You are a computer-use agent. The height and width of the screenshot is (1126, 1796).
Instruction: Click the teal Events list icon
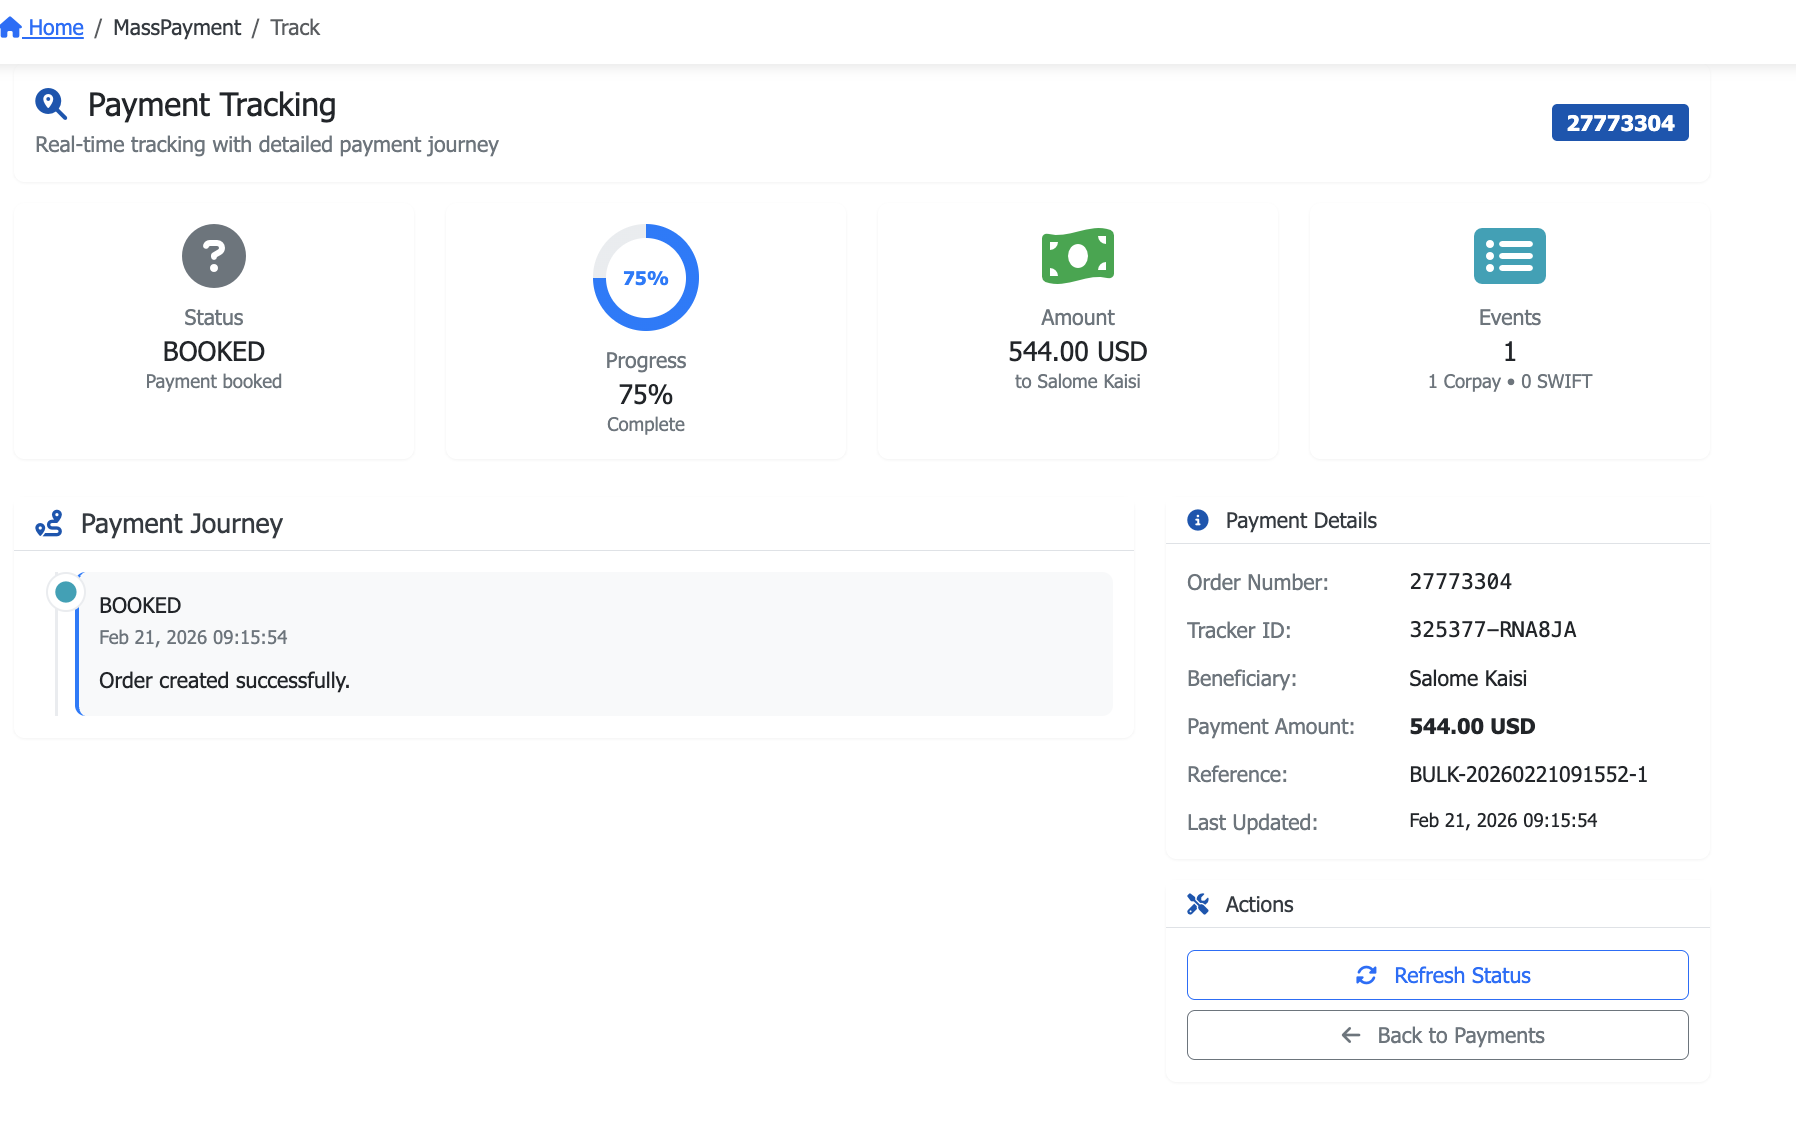1509,256
